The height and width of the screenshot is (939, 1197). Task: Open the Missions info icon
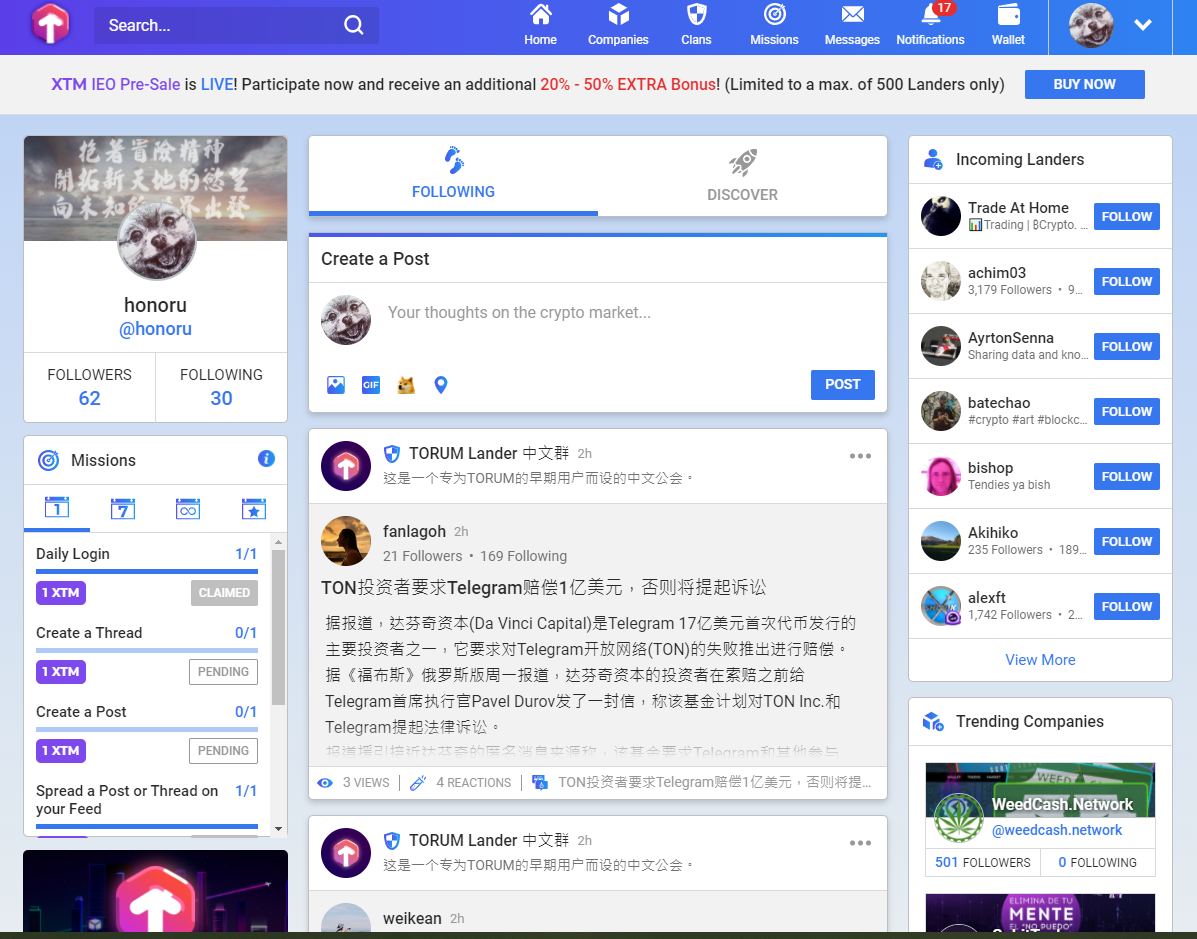[x=266, y=459]
